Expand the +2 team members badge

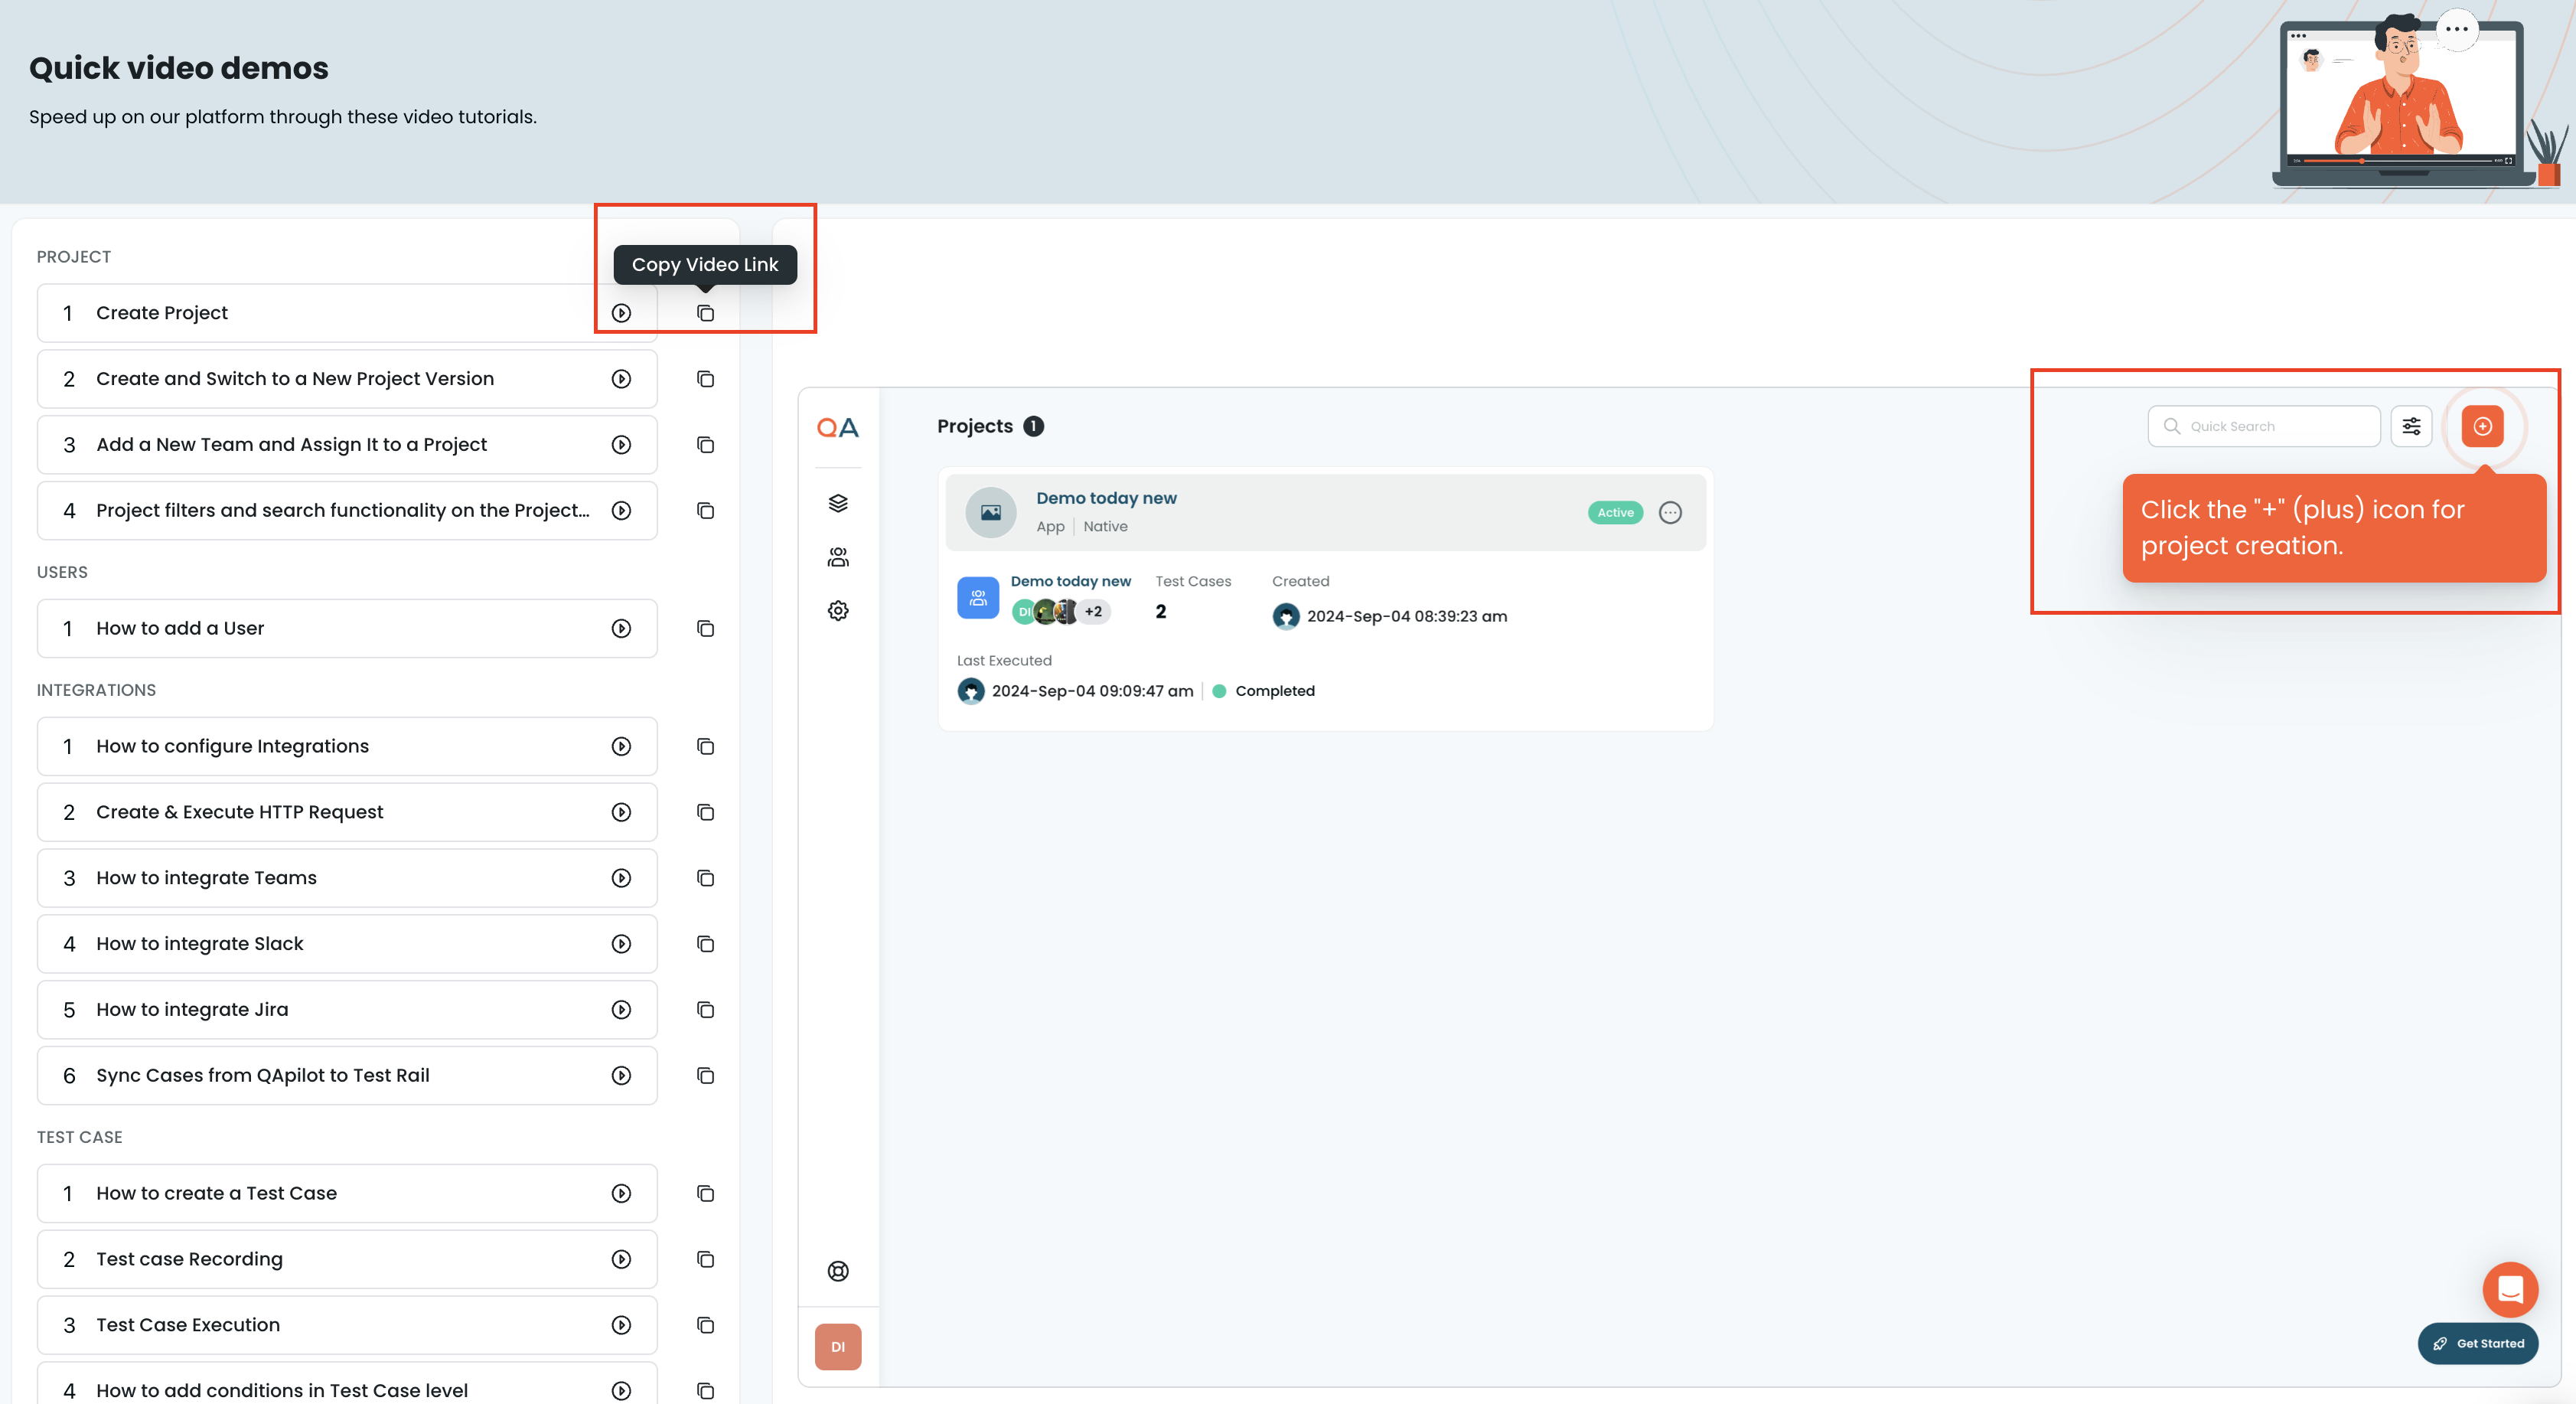(1093, 611)
